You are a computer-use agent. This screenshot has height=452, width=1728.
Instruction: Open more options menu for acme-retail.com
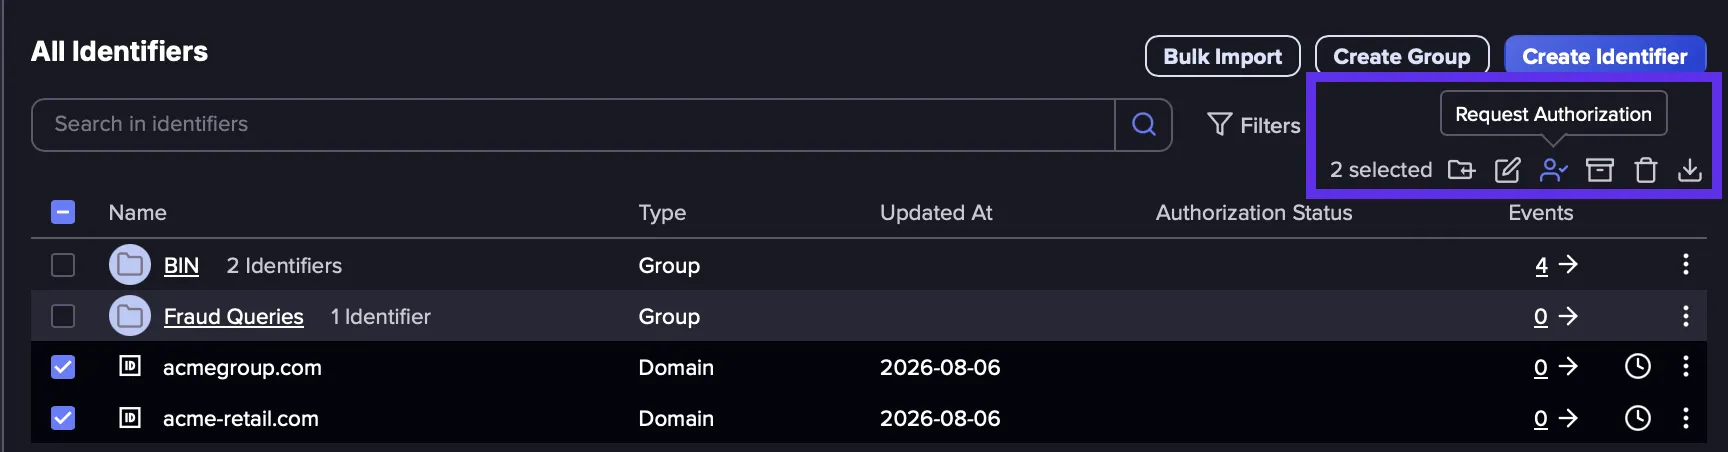pyautogui.click(x=1686, y=418)
